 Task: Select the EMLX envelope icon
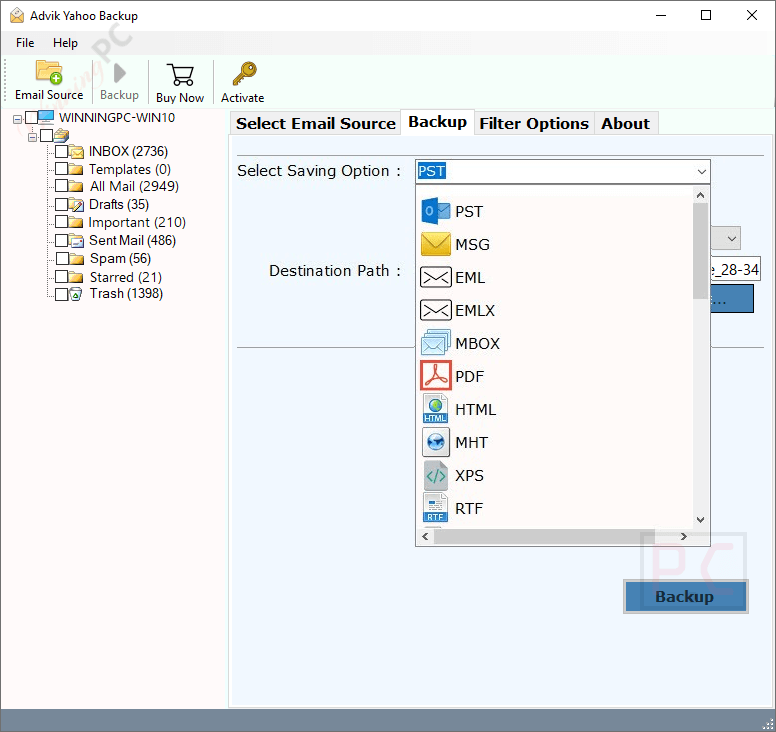pos(436,310)
